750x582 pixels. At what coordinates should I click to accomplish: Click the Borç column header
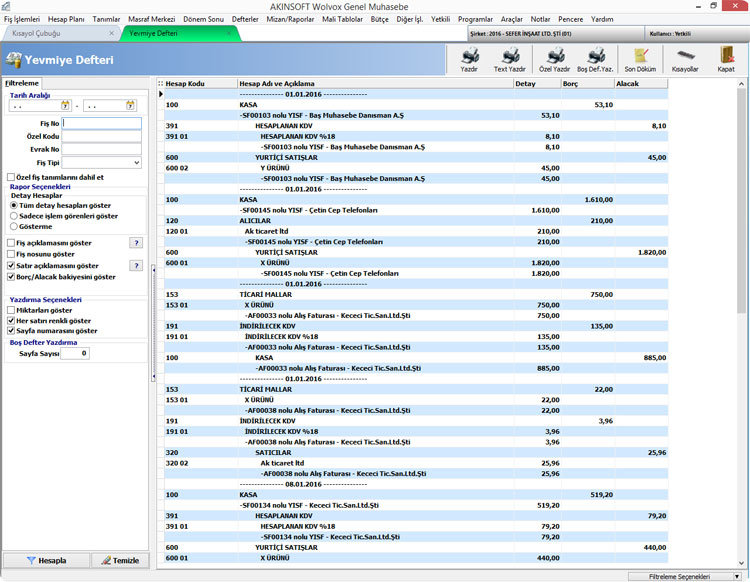click(588, 84)
